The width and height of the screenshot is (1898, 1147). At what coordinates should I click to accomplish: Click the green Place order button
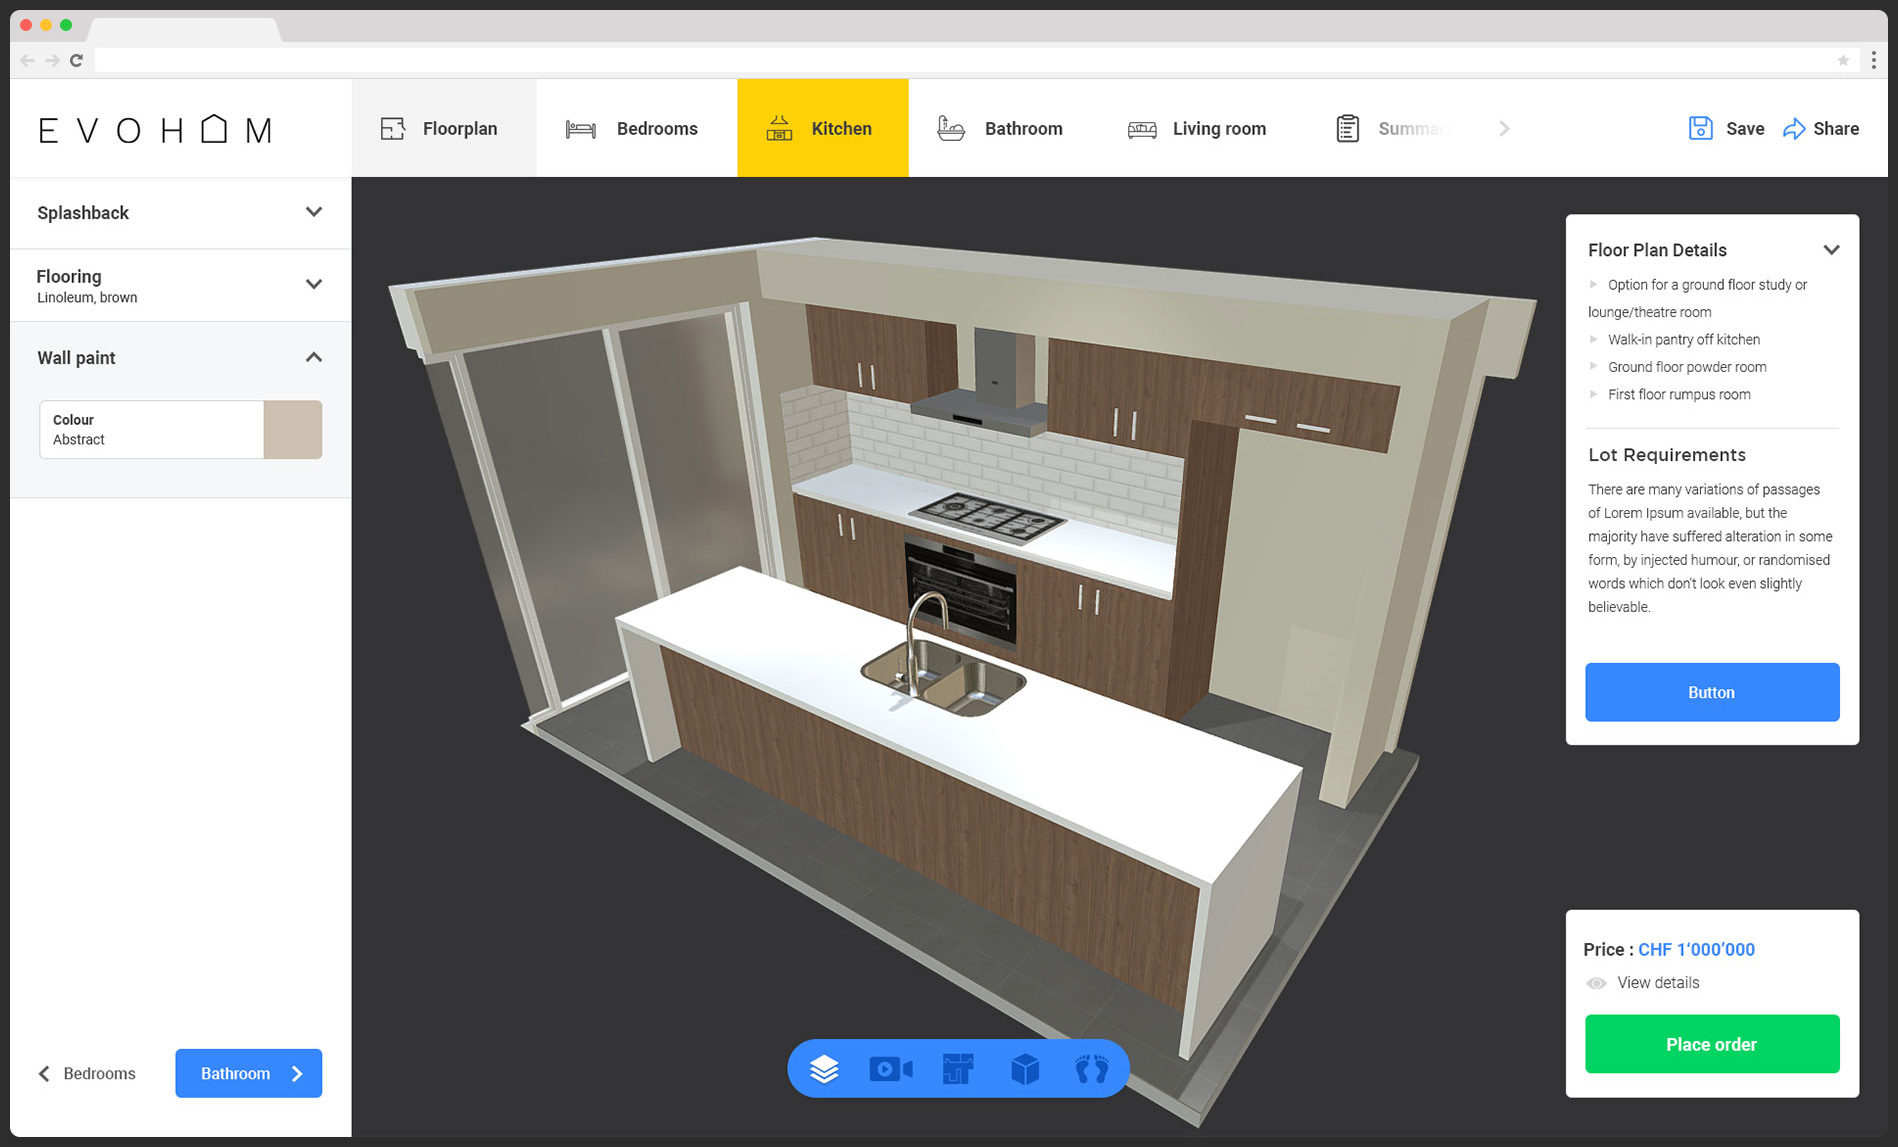pos(1711,1044)
